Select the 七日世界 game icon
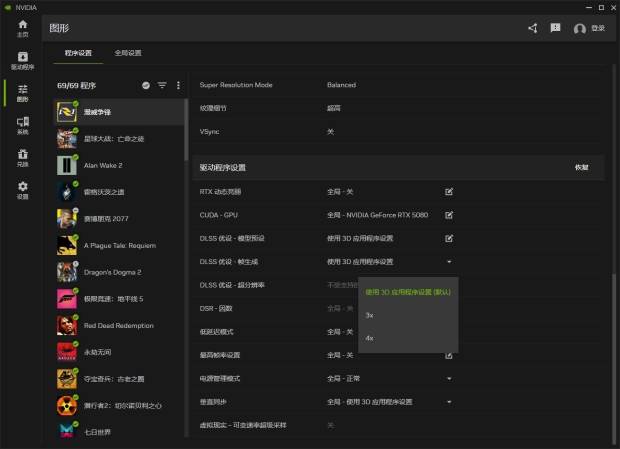This screenshot has width=620, height=449. pyautogui.click(x=66, y=431)
